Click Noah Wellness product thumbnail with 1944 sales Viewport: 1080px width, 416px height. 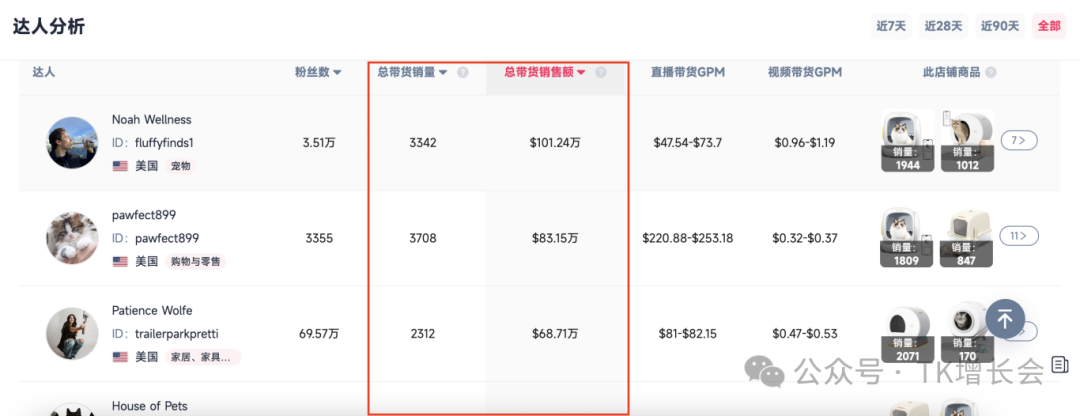pyautogui.click(x=907, y=141)
